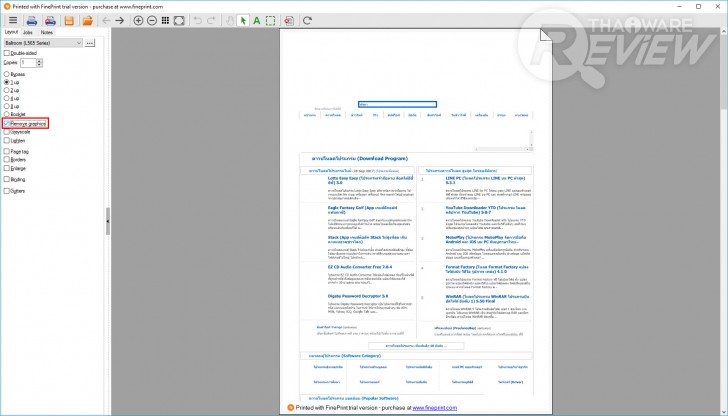Select the Booklet layout option
The width and height of the screenshot is (728, 416).
[x=6, y=114]
